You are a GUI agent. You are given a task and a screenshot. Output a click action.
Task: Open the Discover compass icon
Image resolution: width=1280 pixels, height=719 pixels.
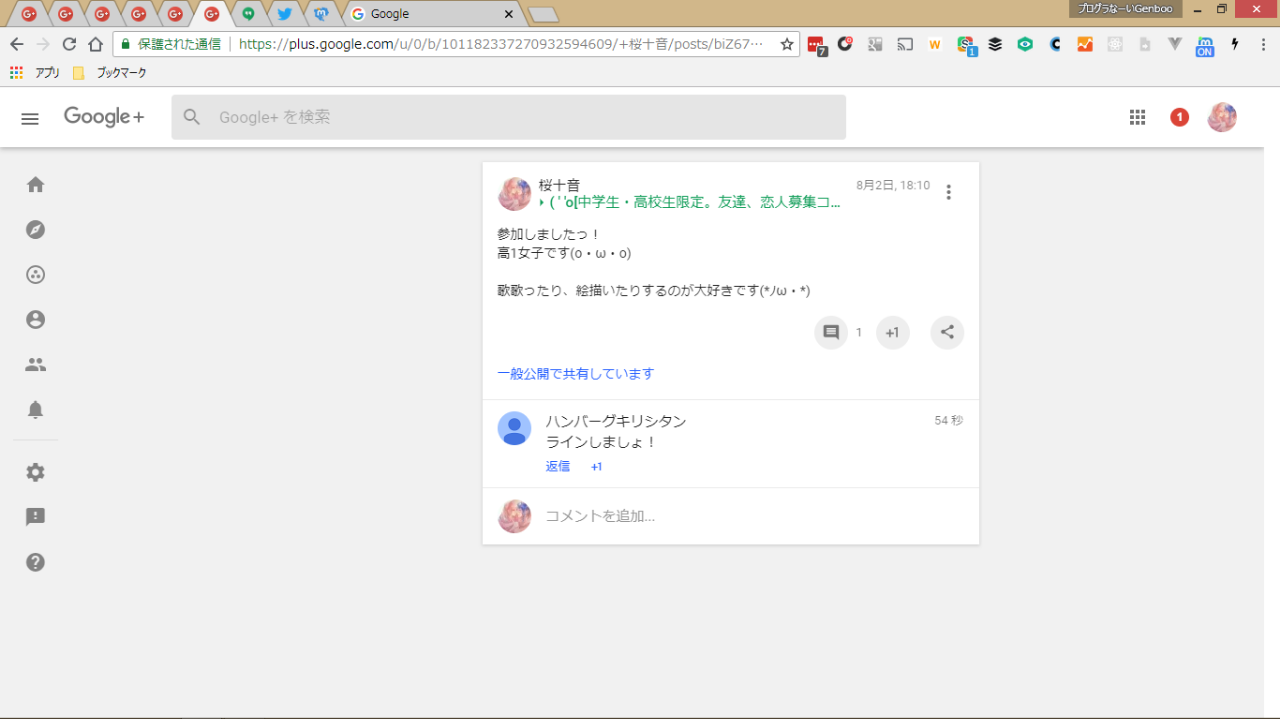coord(35,230)
